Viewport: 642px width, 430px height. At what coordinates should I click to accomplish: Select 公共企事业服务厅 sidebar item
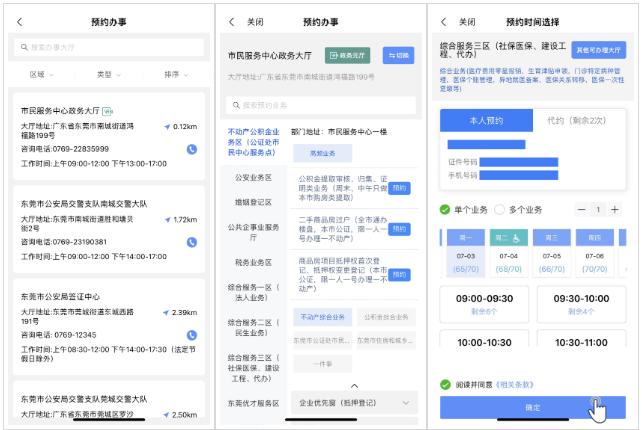point(253,232)
